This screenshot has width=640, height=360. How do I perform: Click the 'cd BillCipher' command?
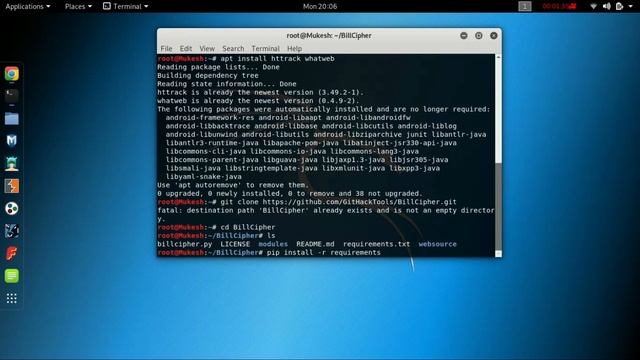tap(248, 227)
